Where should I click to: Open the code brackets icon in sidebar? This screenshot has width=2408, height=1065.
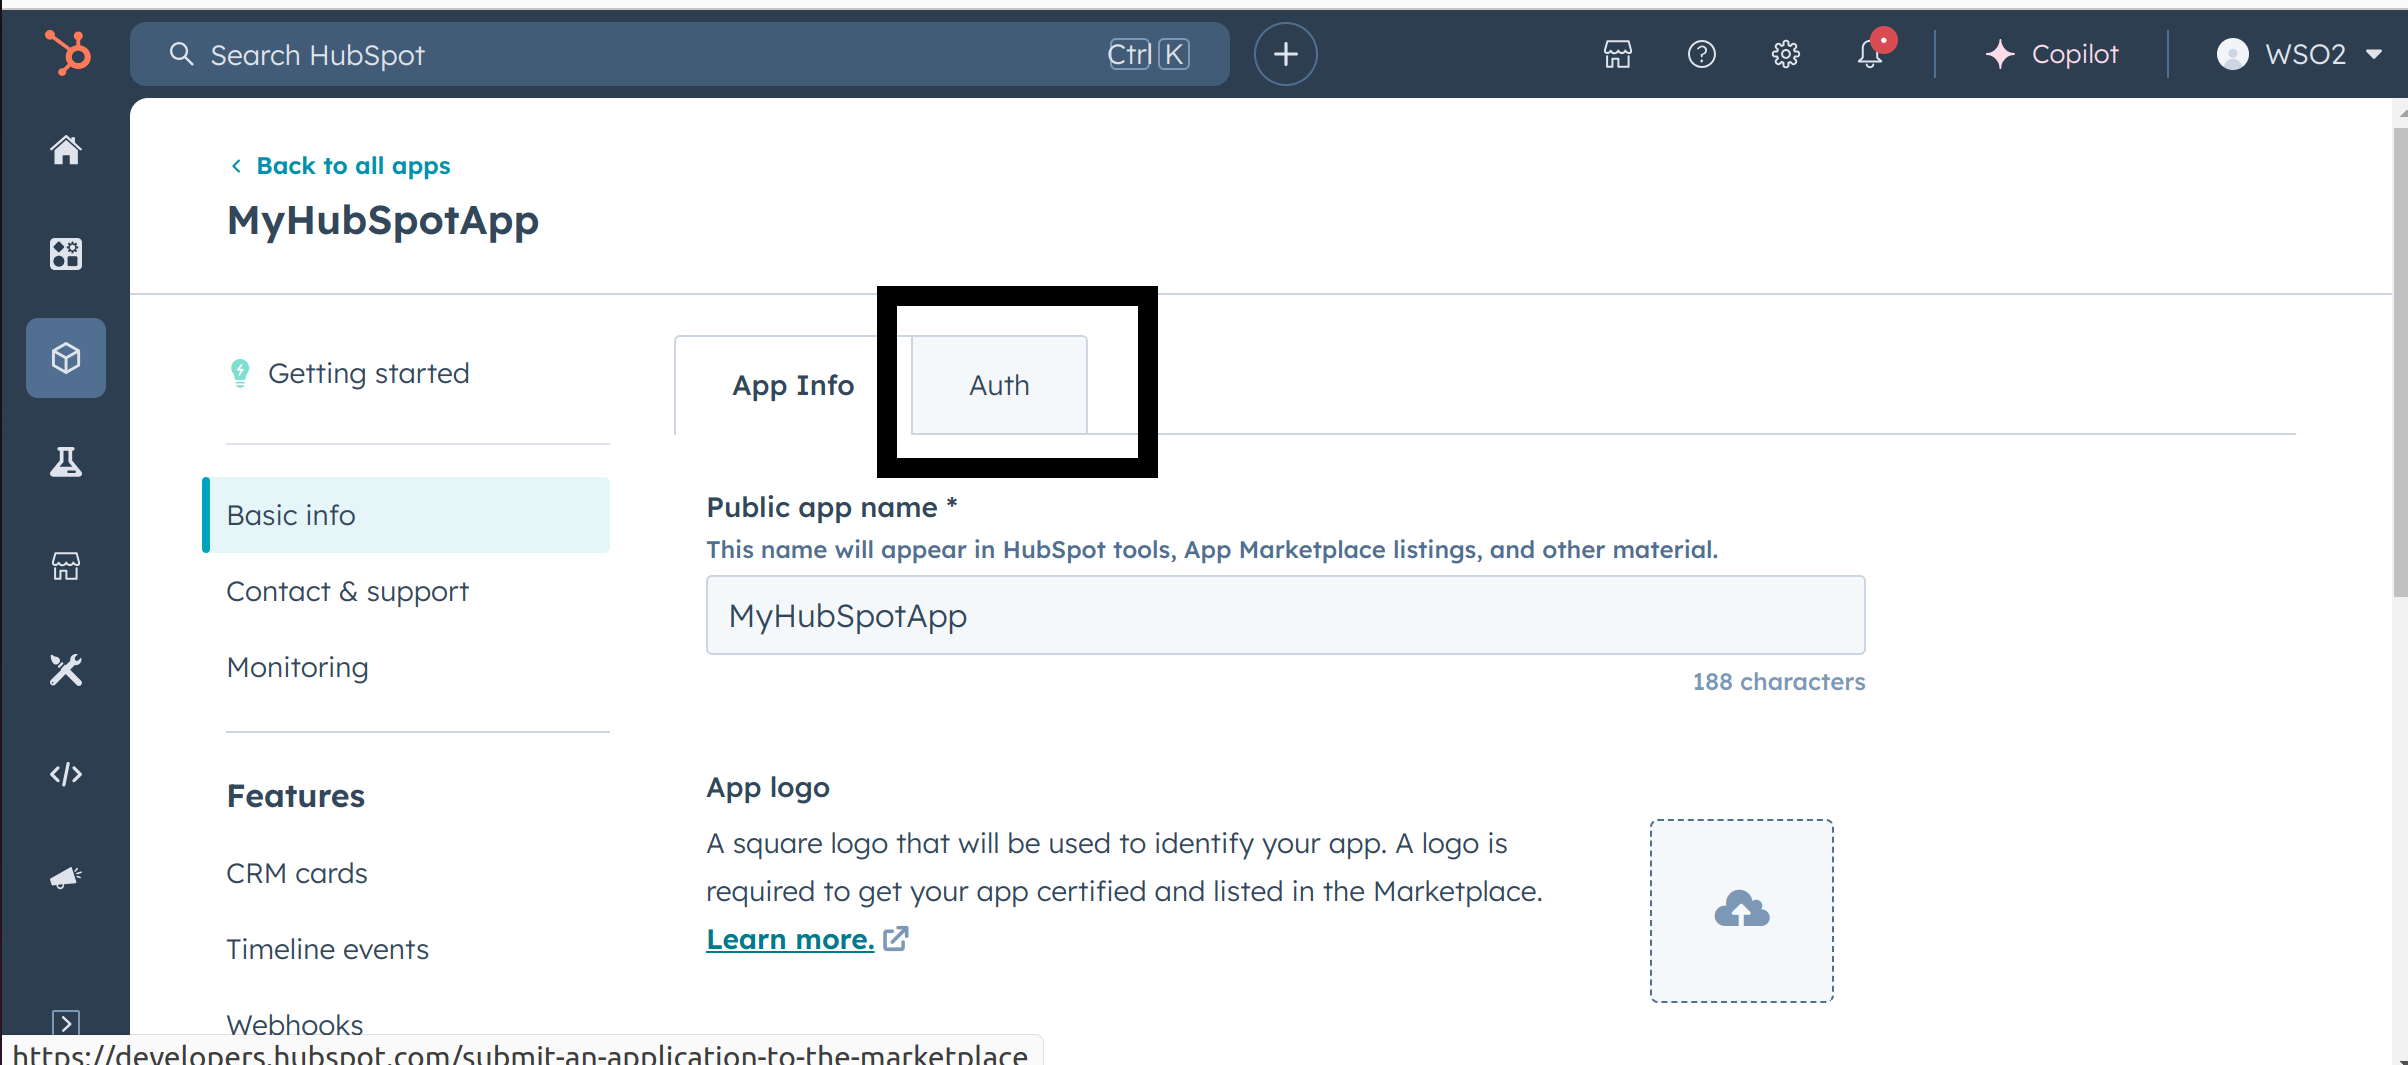point(66,774)
